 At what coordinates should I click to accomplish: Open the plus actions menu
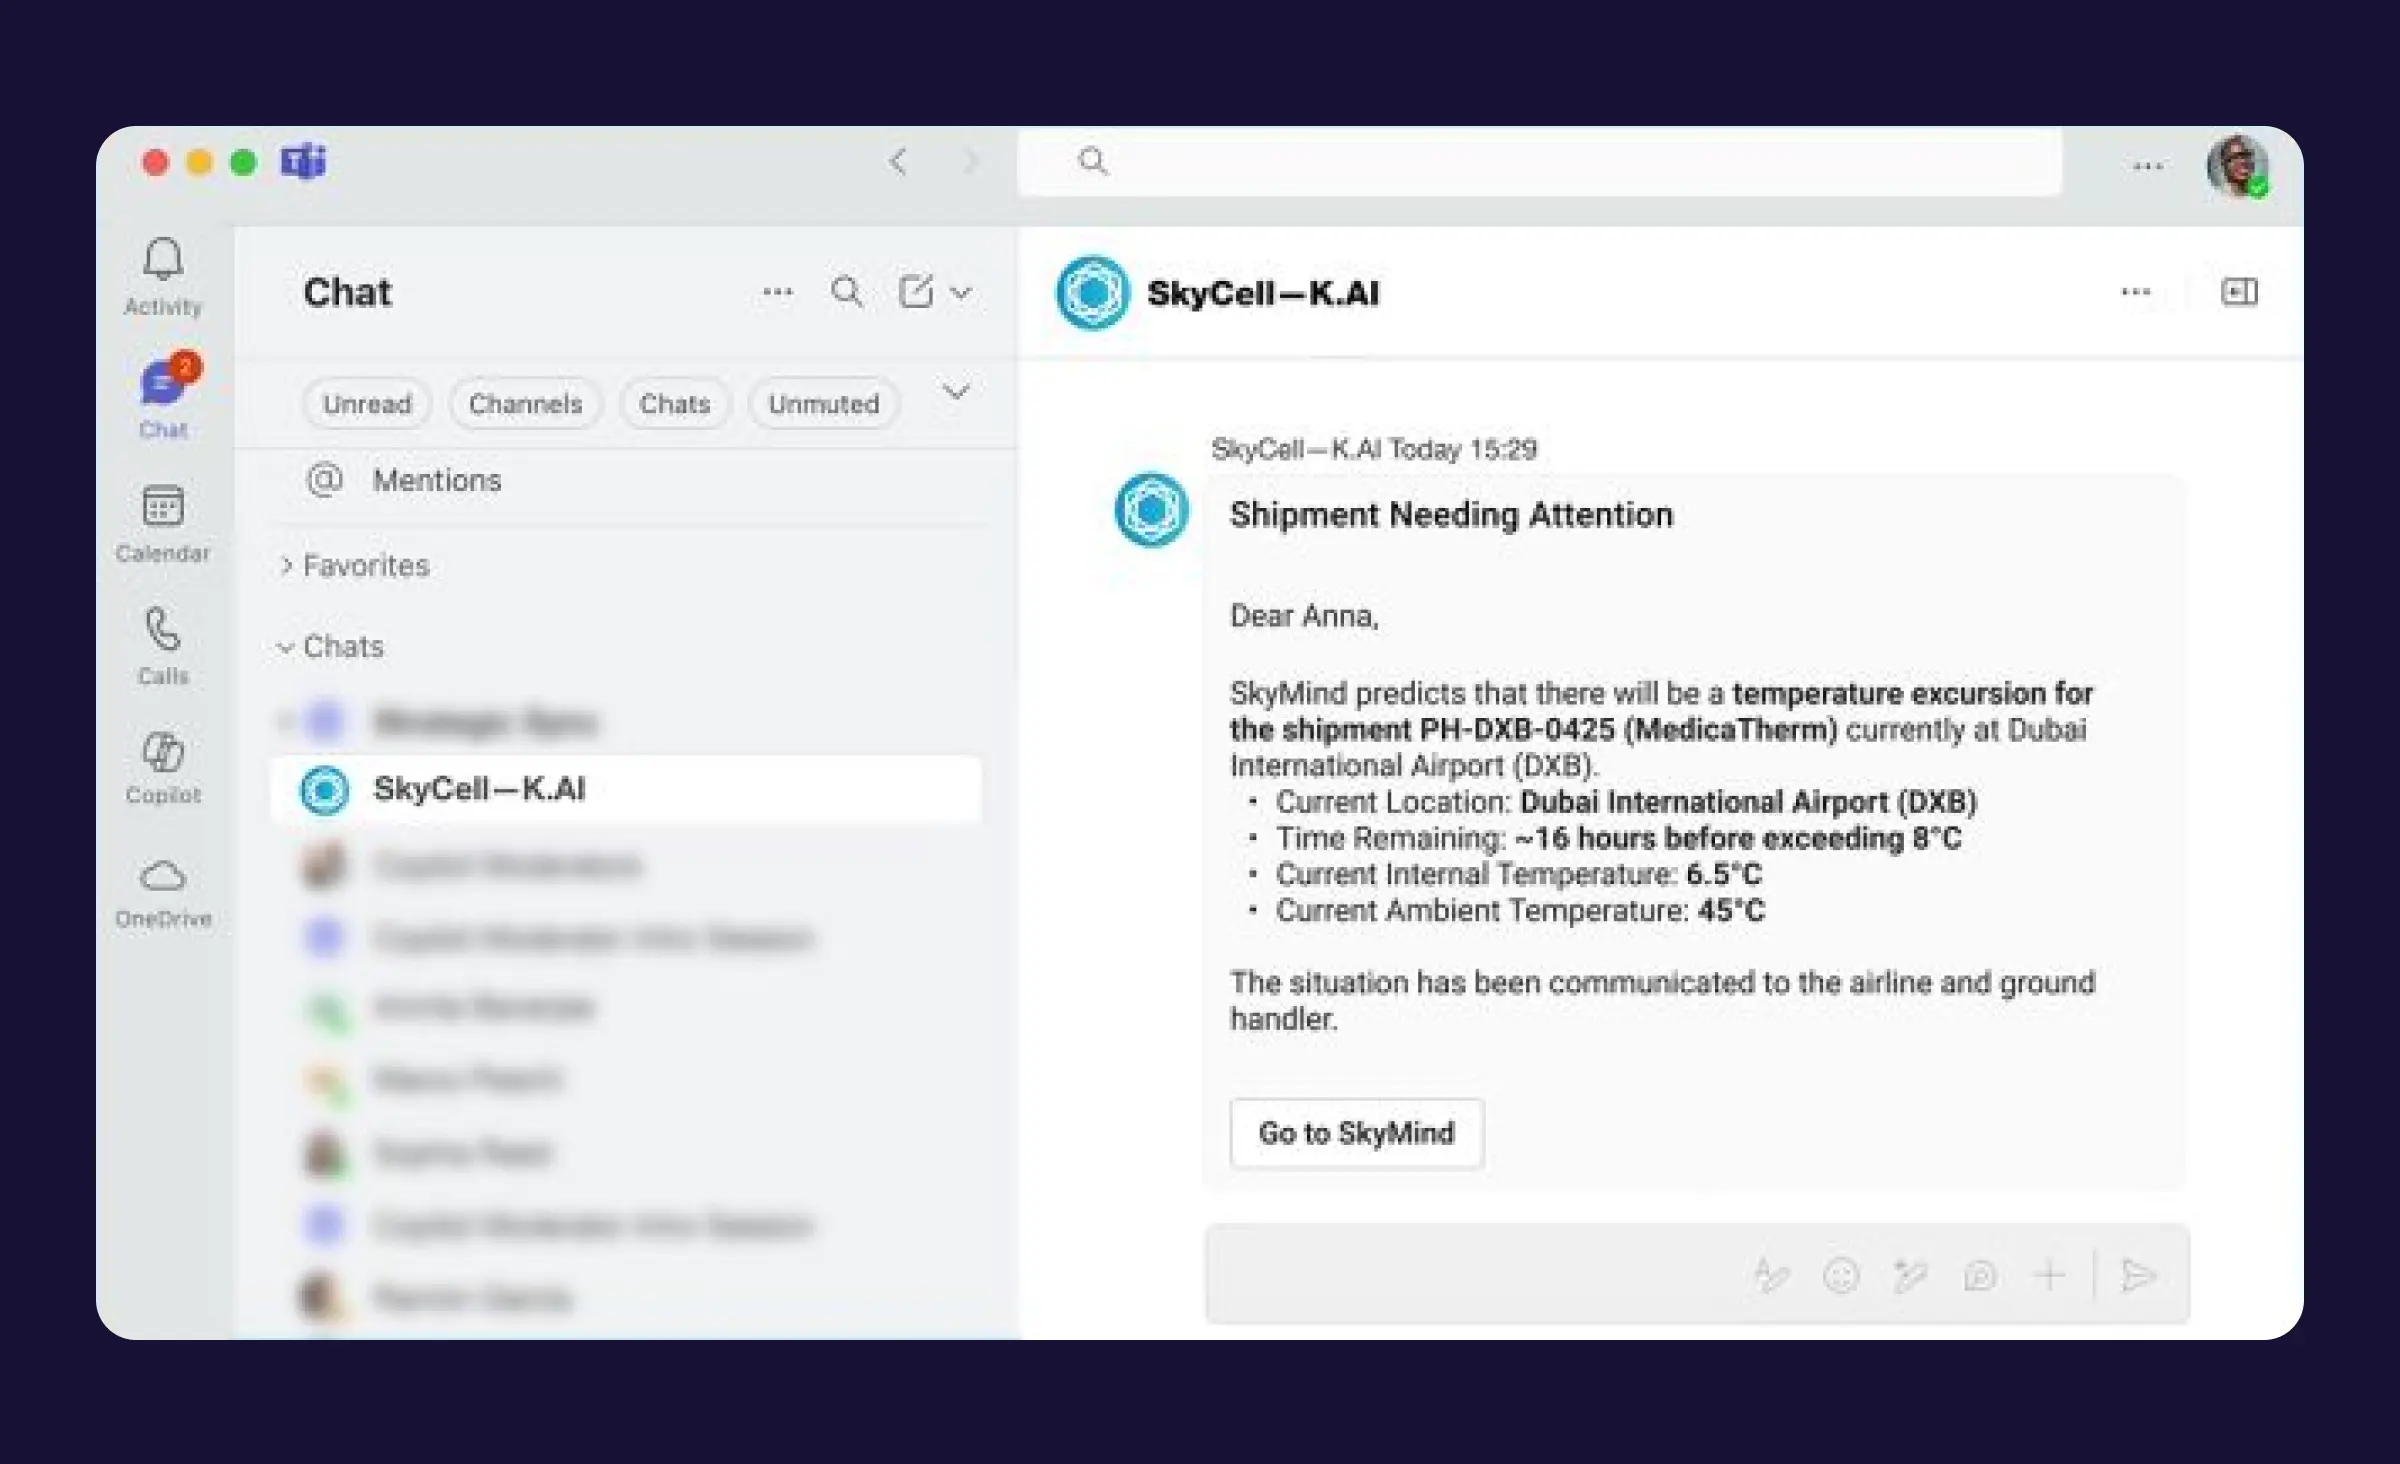[2049, 1275]
